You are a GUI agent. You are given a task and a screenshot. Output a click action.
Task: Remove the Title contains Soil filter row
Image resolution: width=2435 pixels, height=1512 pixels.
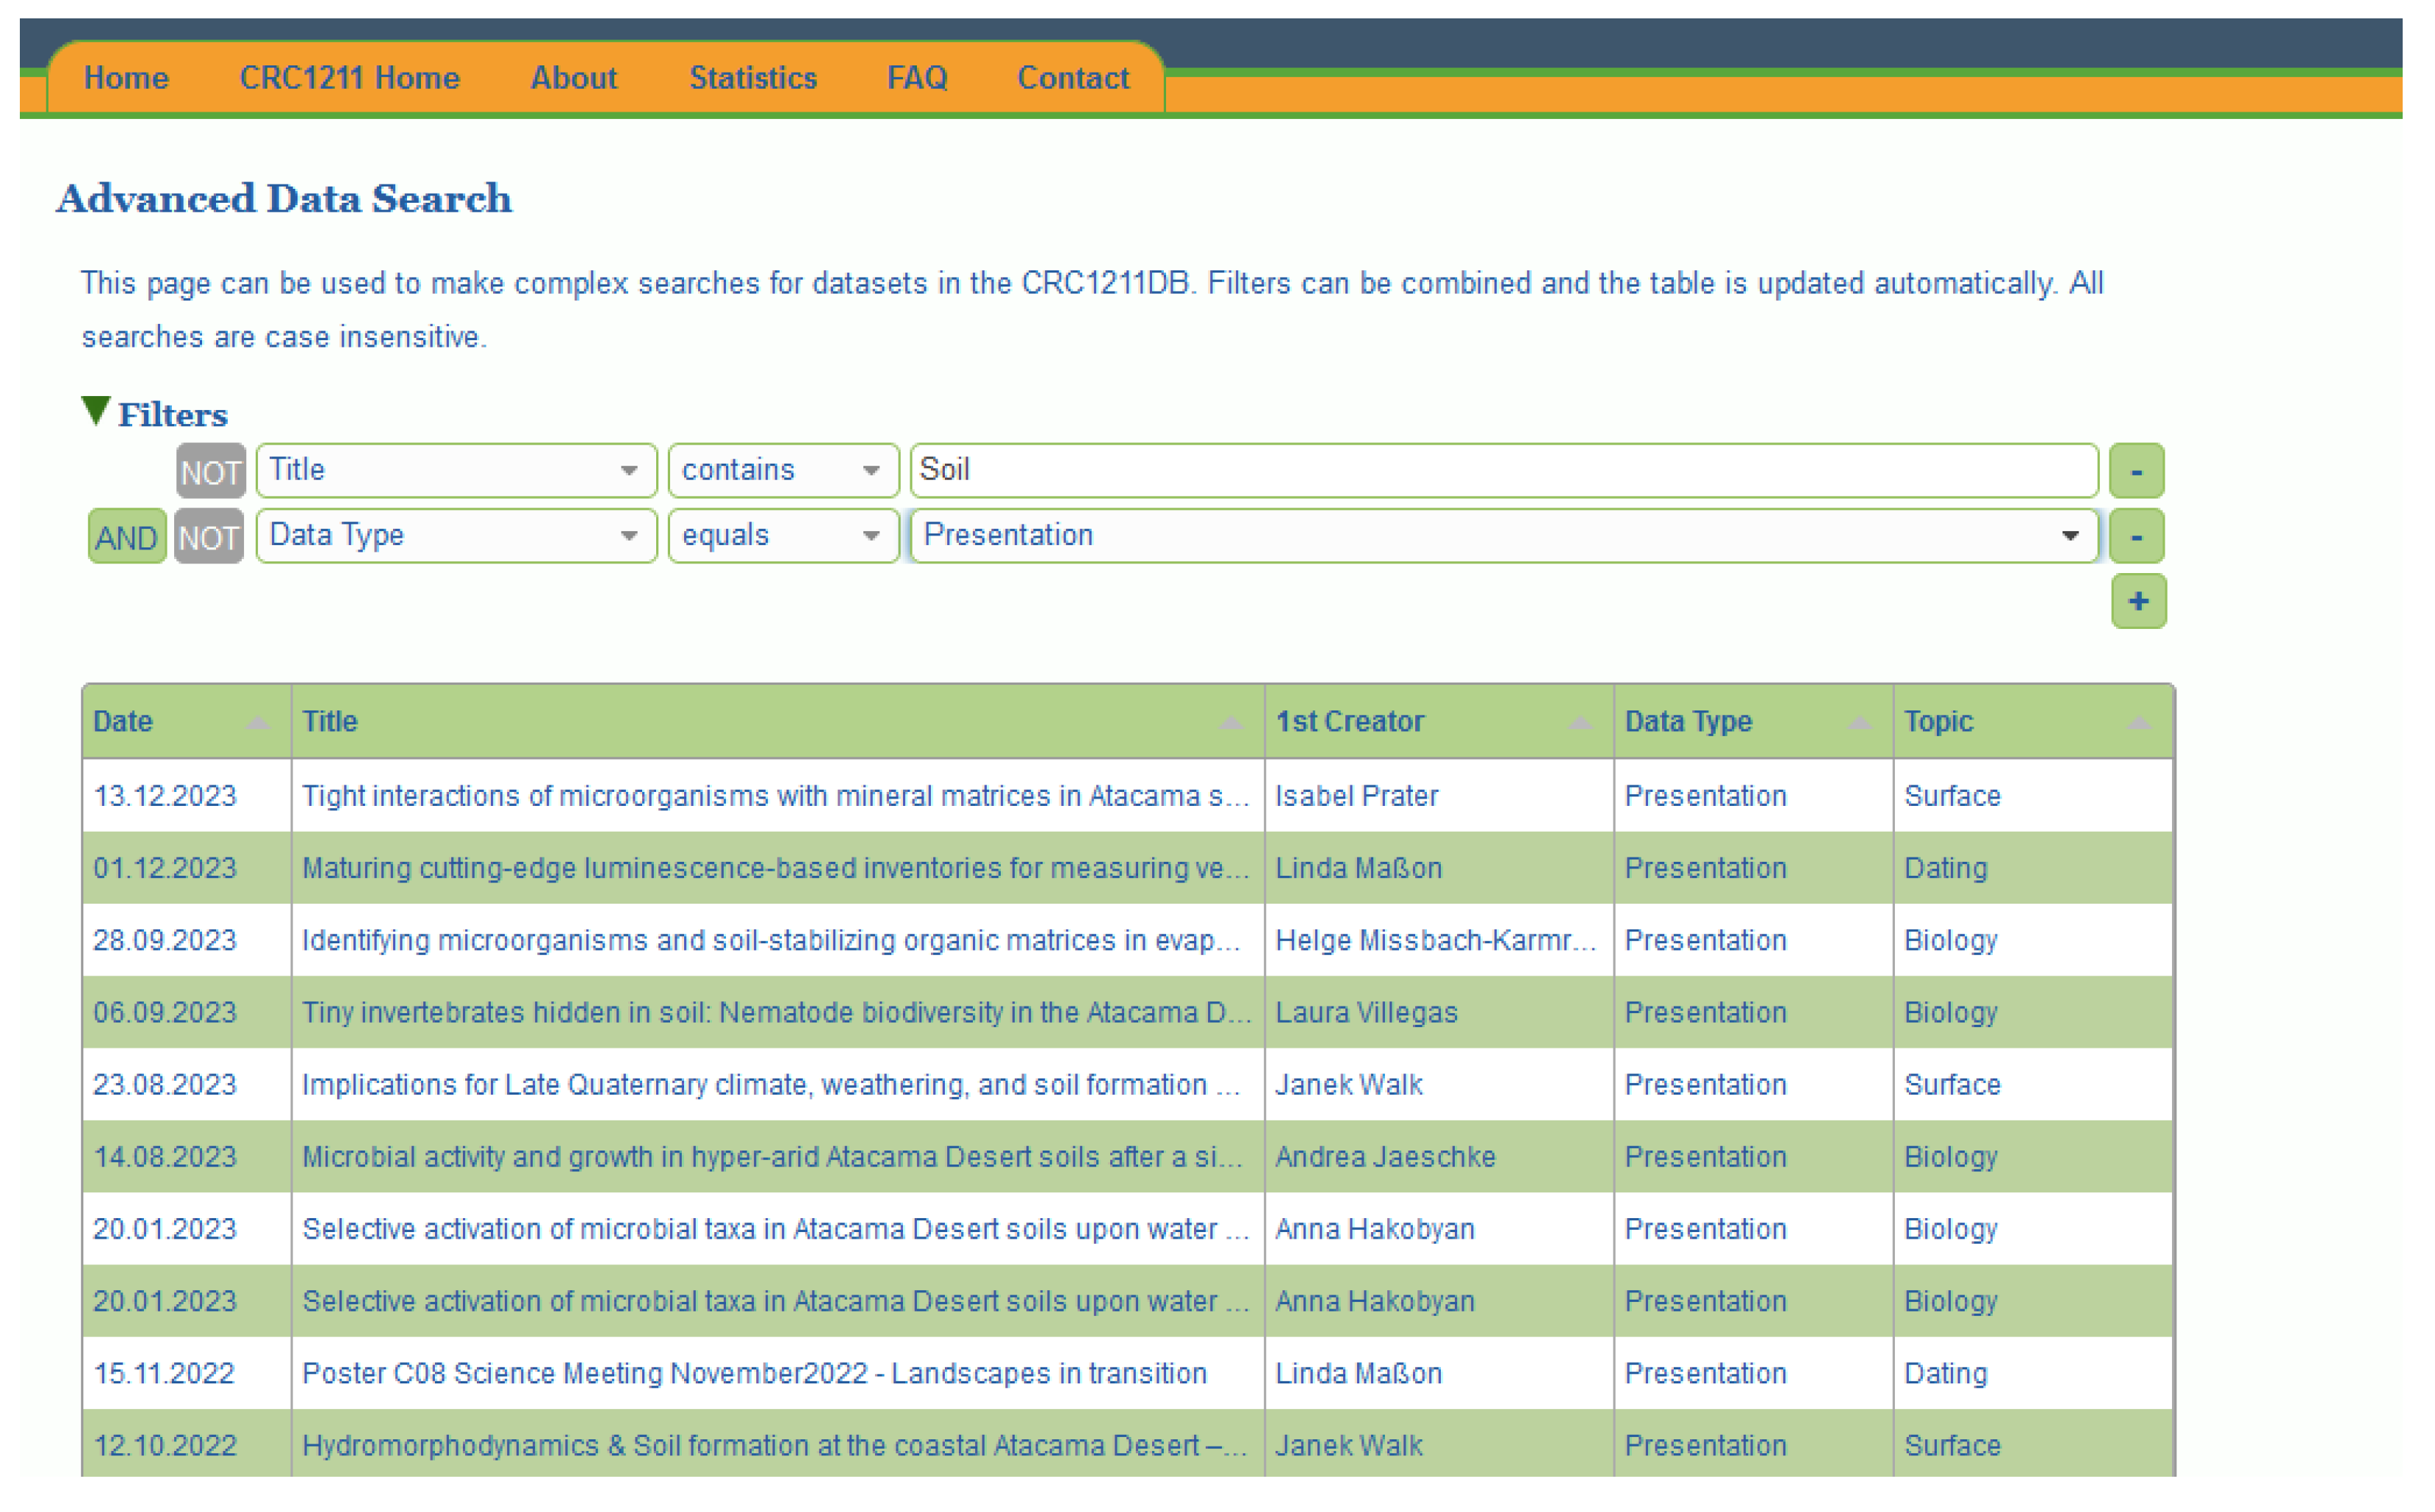click(2136, 471)
